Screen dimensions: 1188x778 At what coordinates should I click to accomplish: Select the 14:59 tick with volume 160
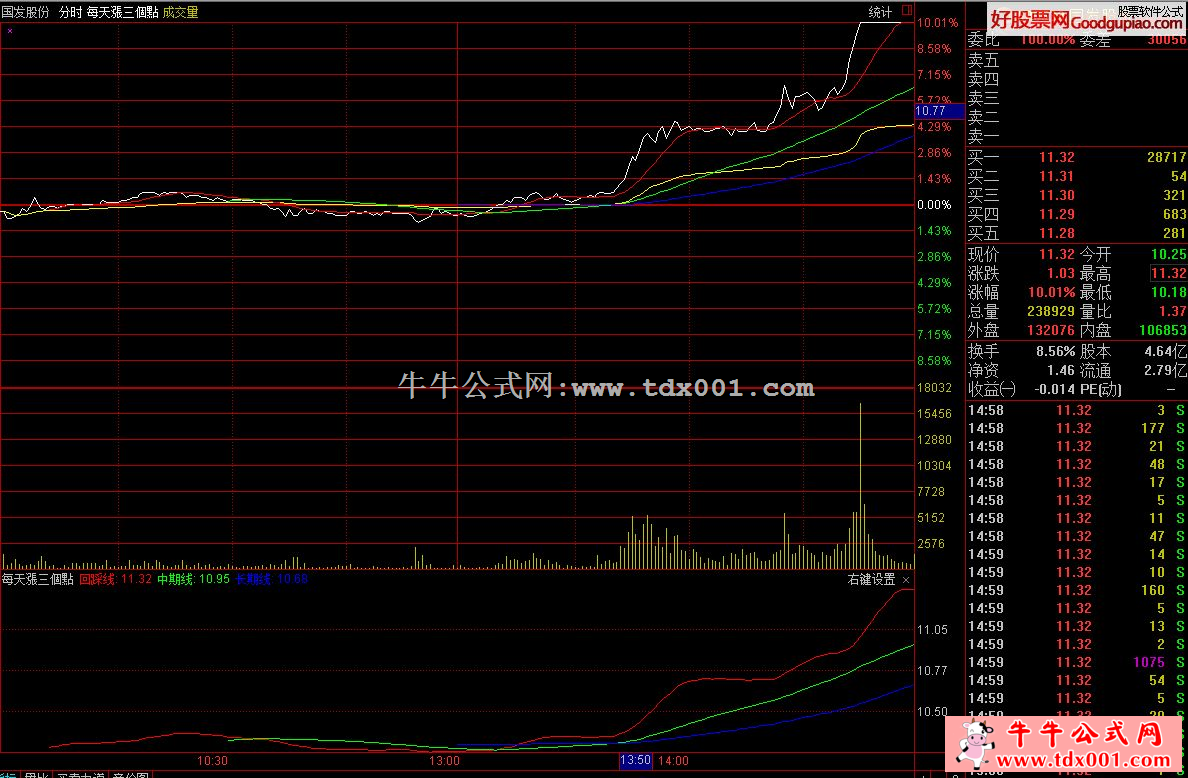pyautogui.click(x=1154, y=590)
